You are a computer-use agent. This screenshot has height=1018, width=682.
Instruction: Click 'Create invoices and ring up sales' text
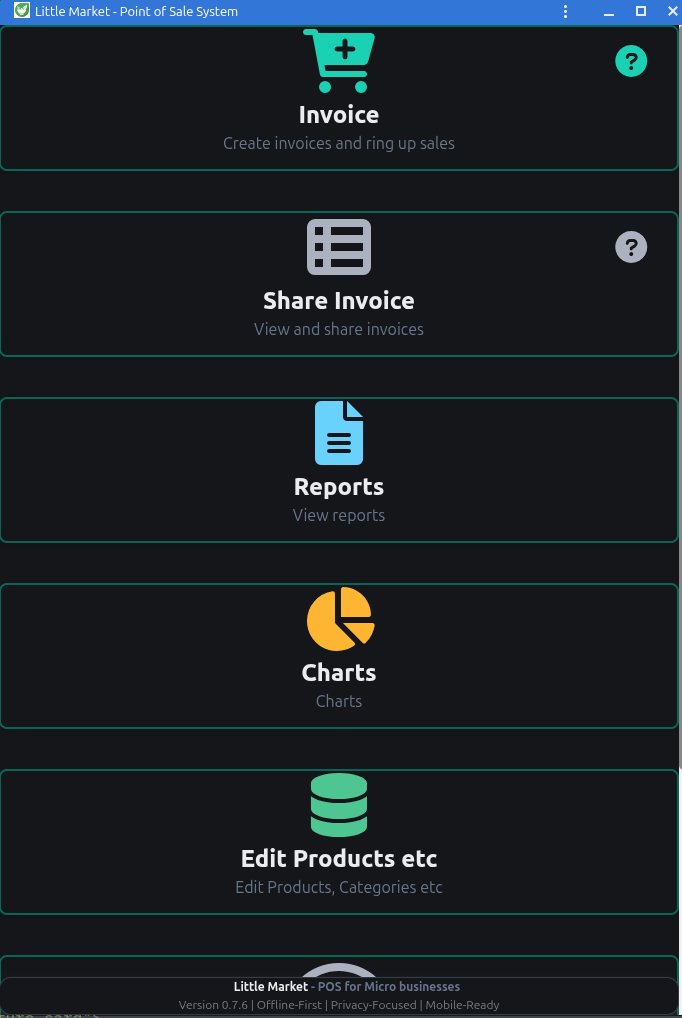click(x=338, y=143)
